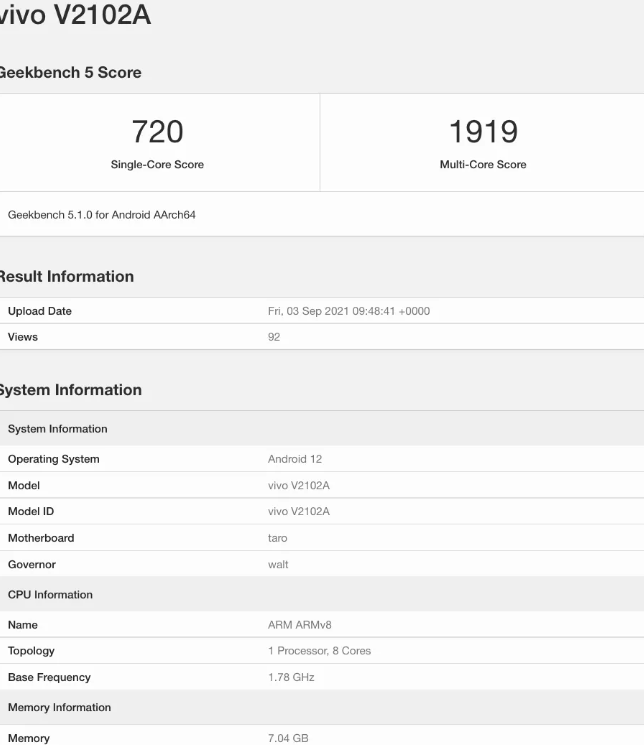Click the Governor value walt
This screenshot has height=745, width=644.
278,564
